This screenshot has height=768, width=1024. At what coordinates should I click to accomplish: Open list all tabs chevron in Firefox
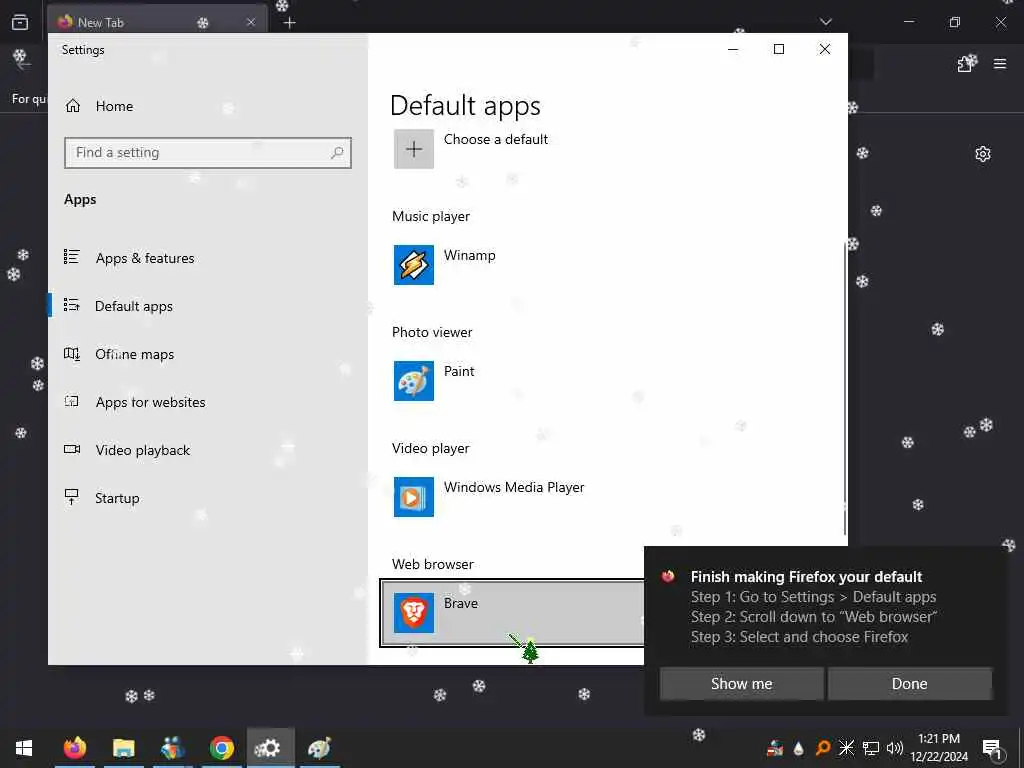(x=826, y=22)
